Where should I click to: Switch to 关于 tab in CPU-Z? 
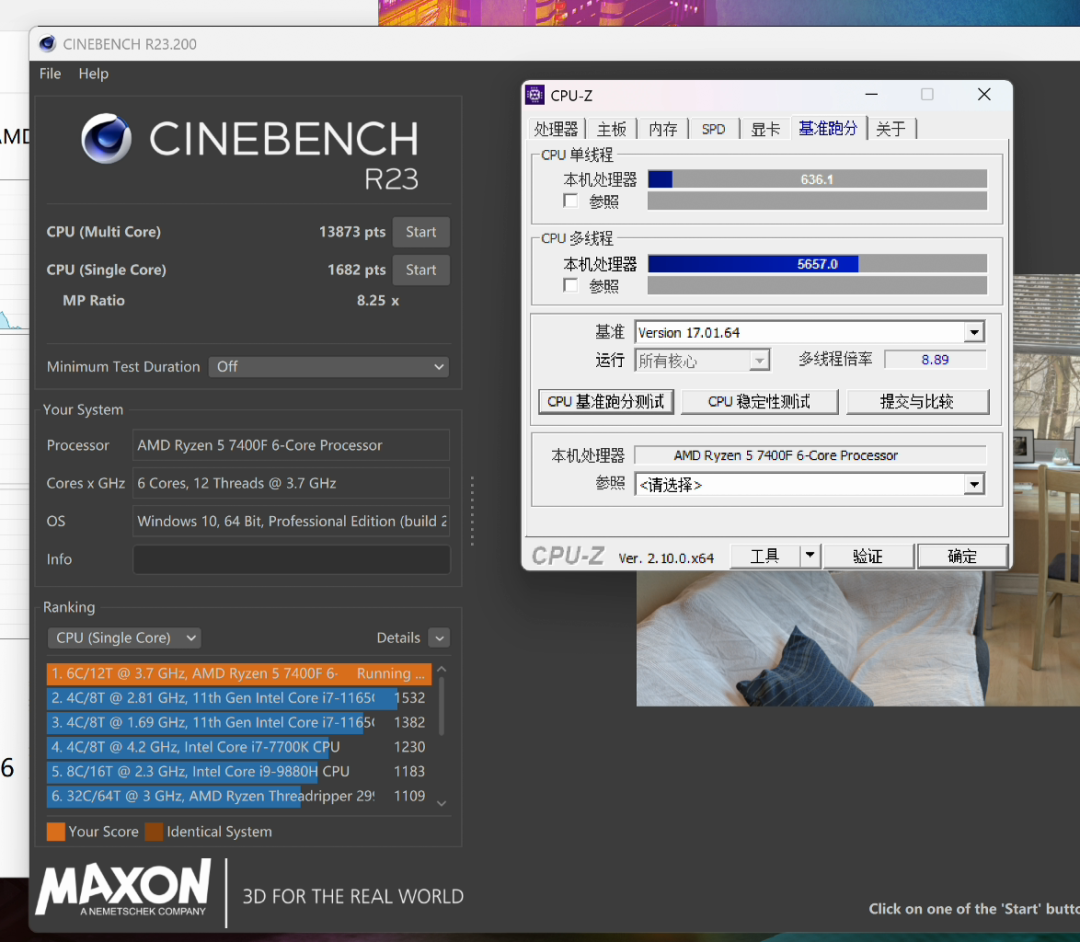coord(891,129)
